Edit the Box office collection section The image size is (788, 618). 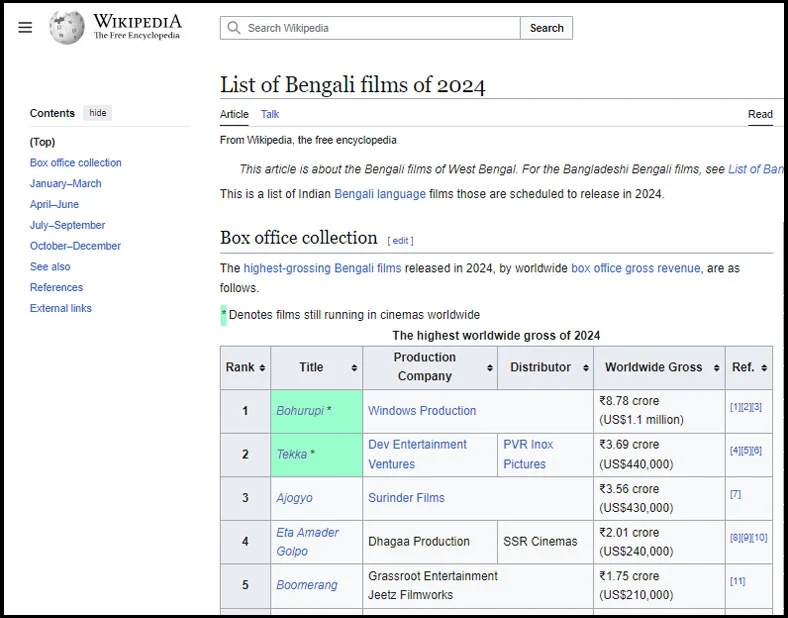[x=400, y=241]
